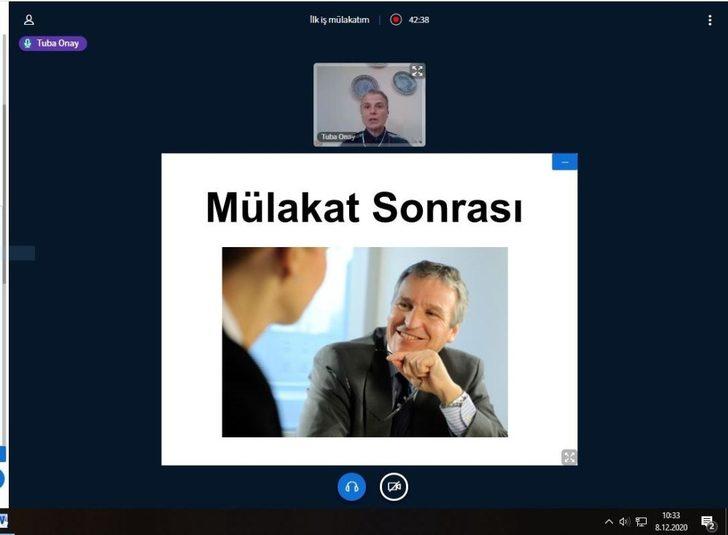Open the taskbar volume control
728x535 pixels.
(624, 522)
